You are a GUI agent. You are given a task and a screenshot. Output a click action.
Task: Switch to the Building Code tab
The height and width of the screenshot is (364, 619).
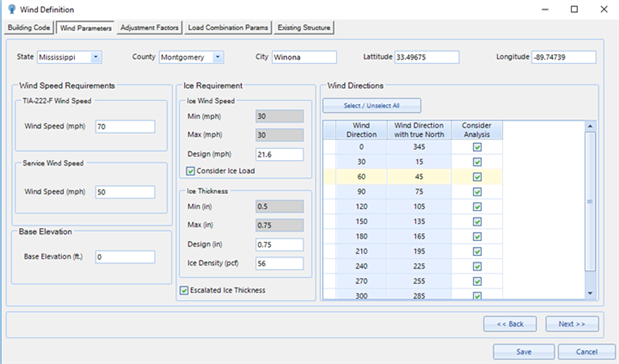point(29,28)
